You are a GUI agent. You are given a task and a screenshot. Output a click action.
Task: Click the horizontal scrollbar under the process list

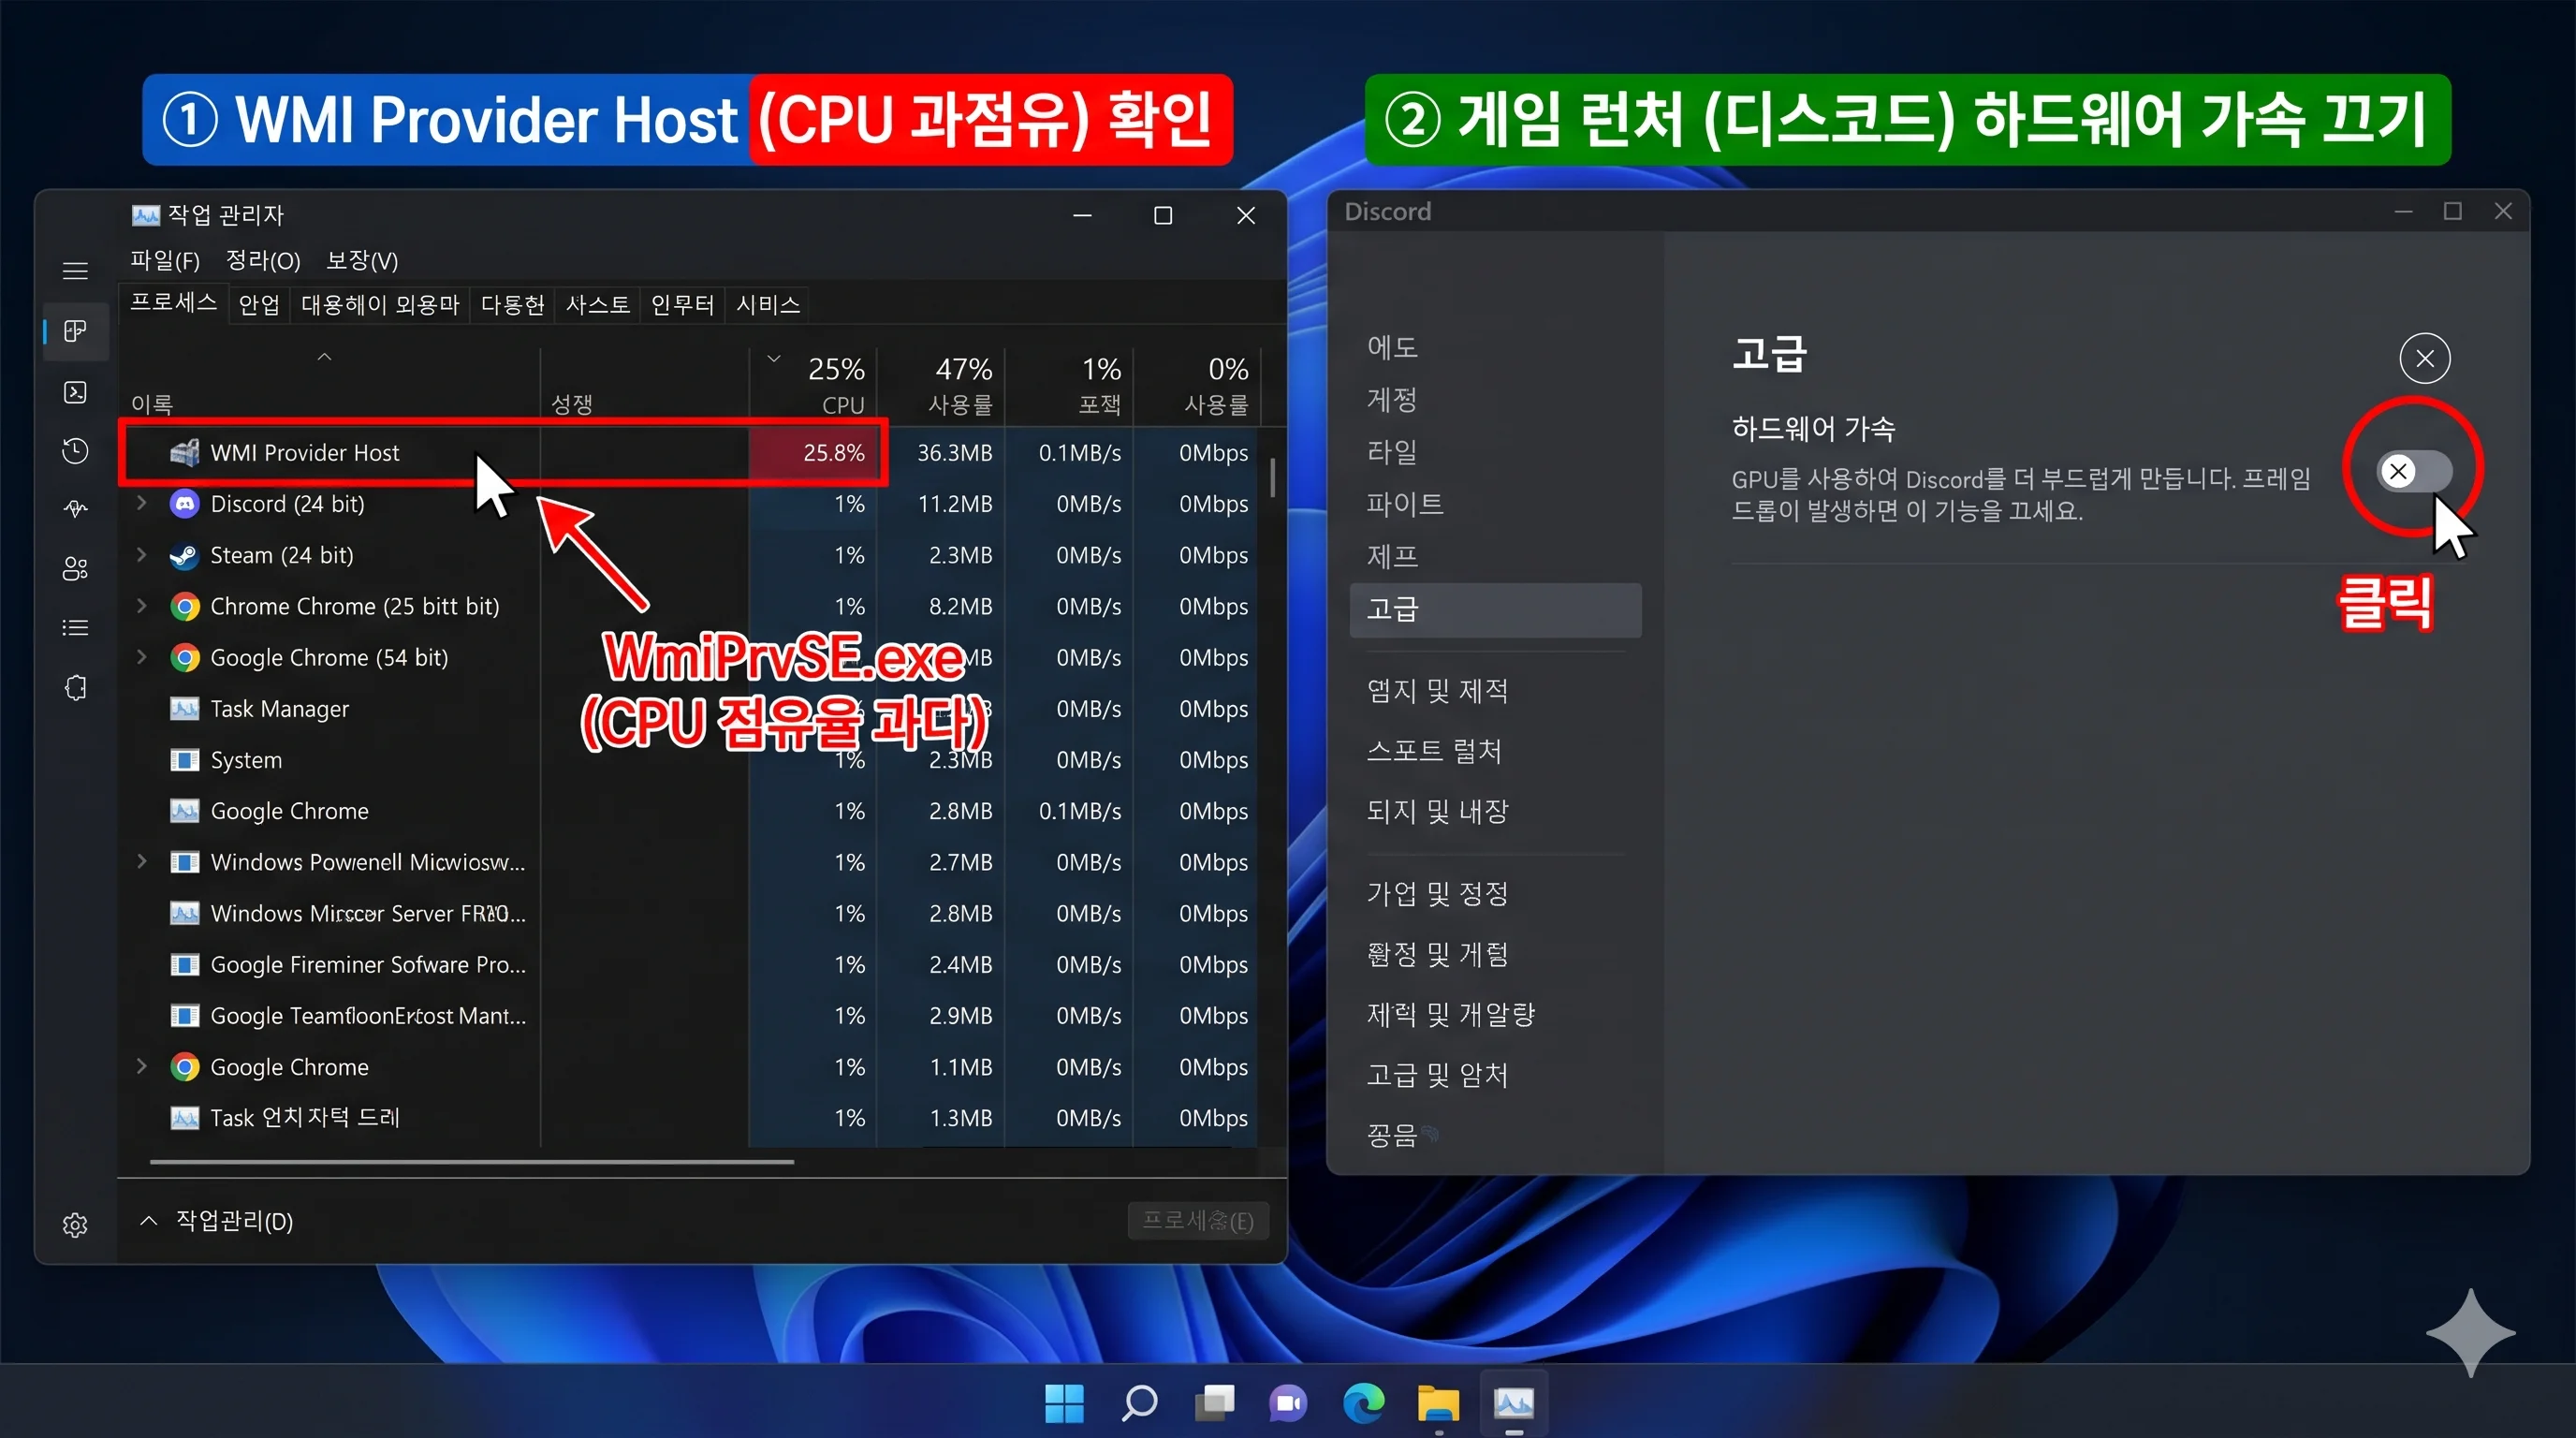[472, 1162]
